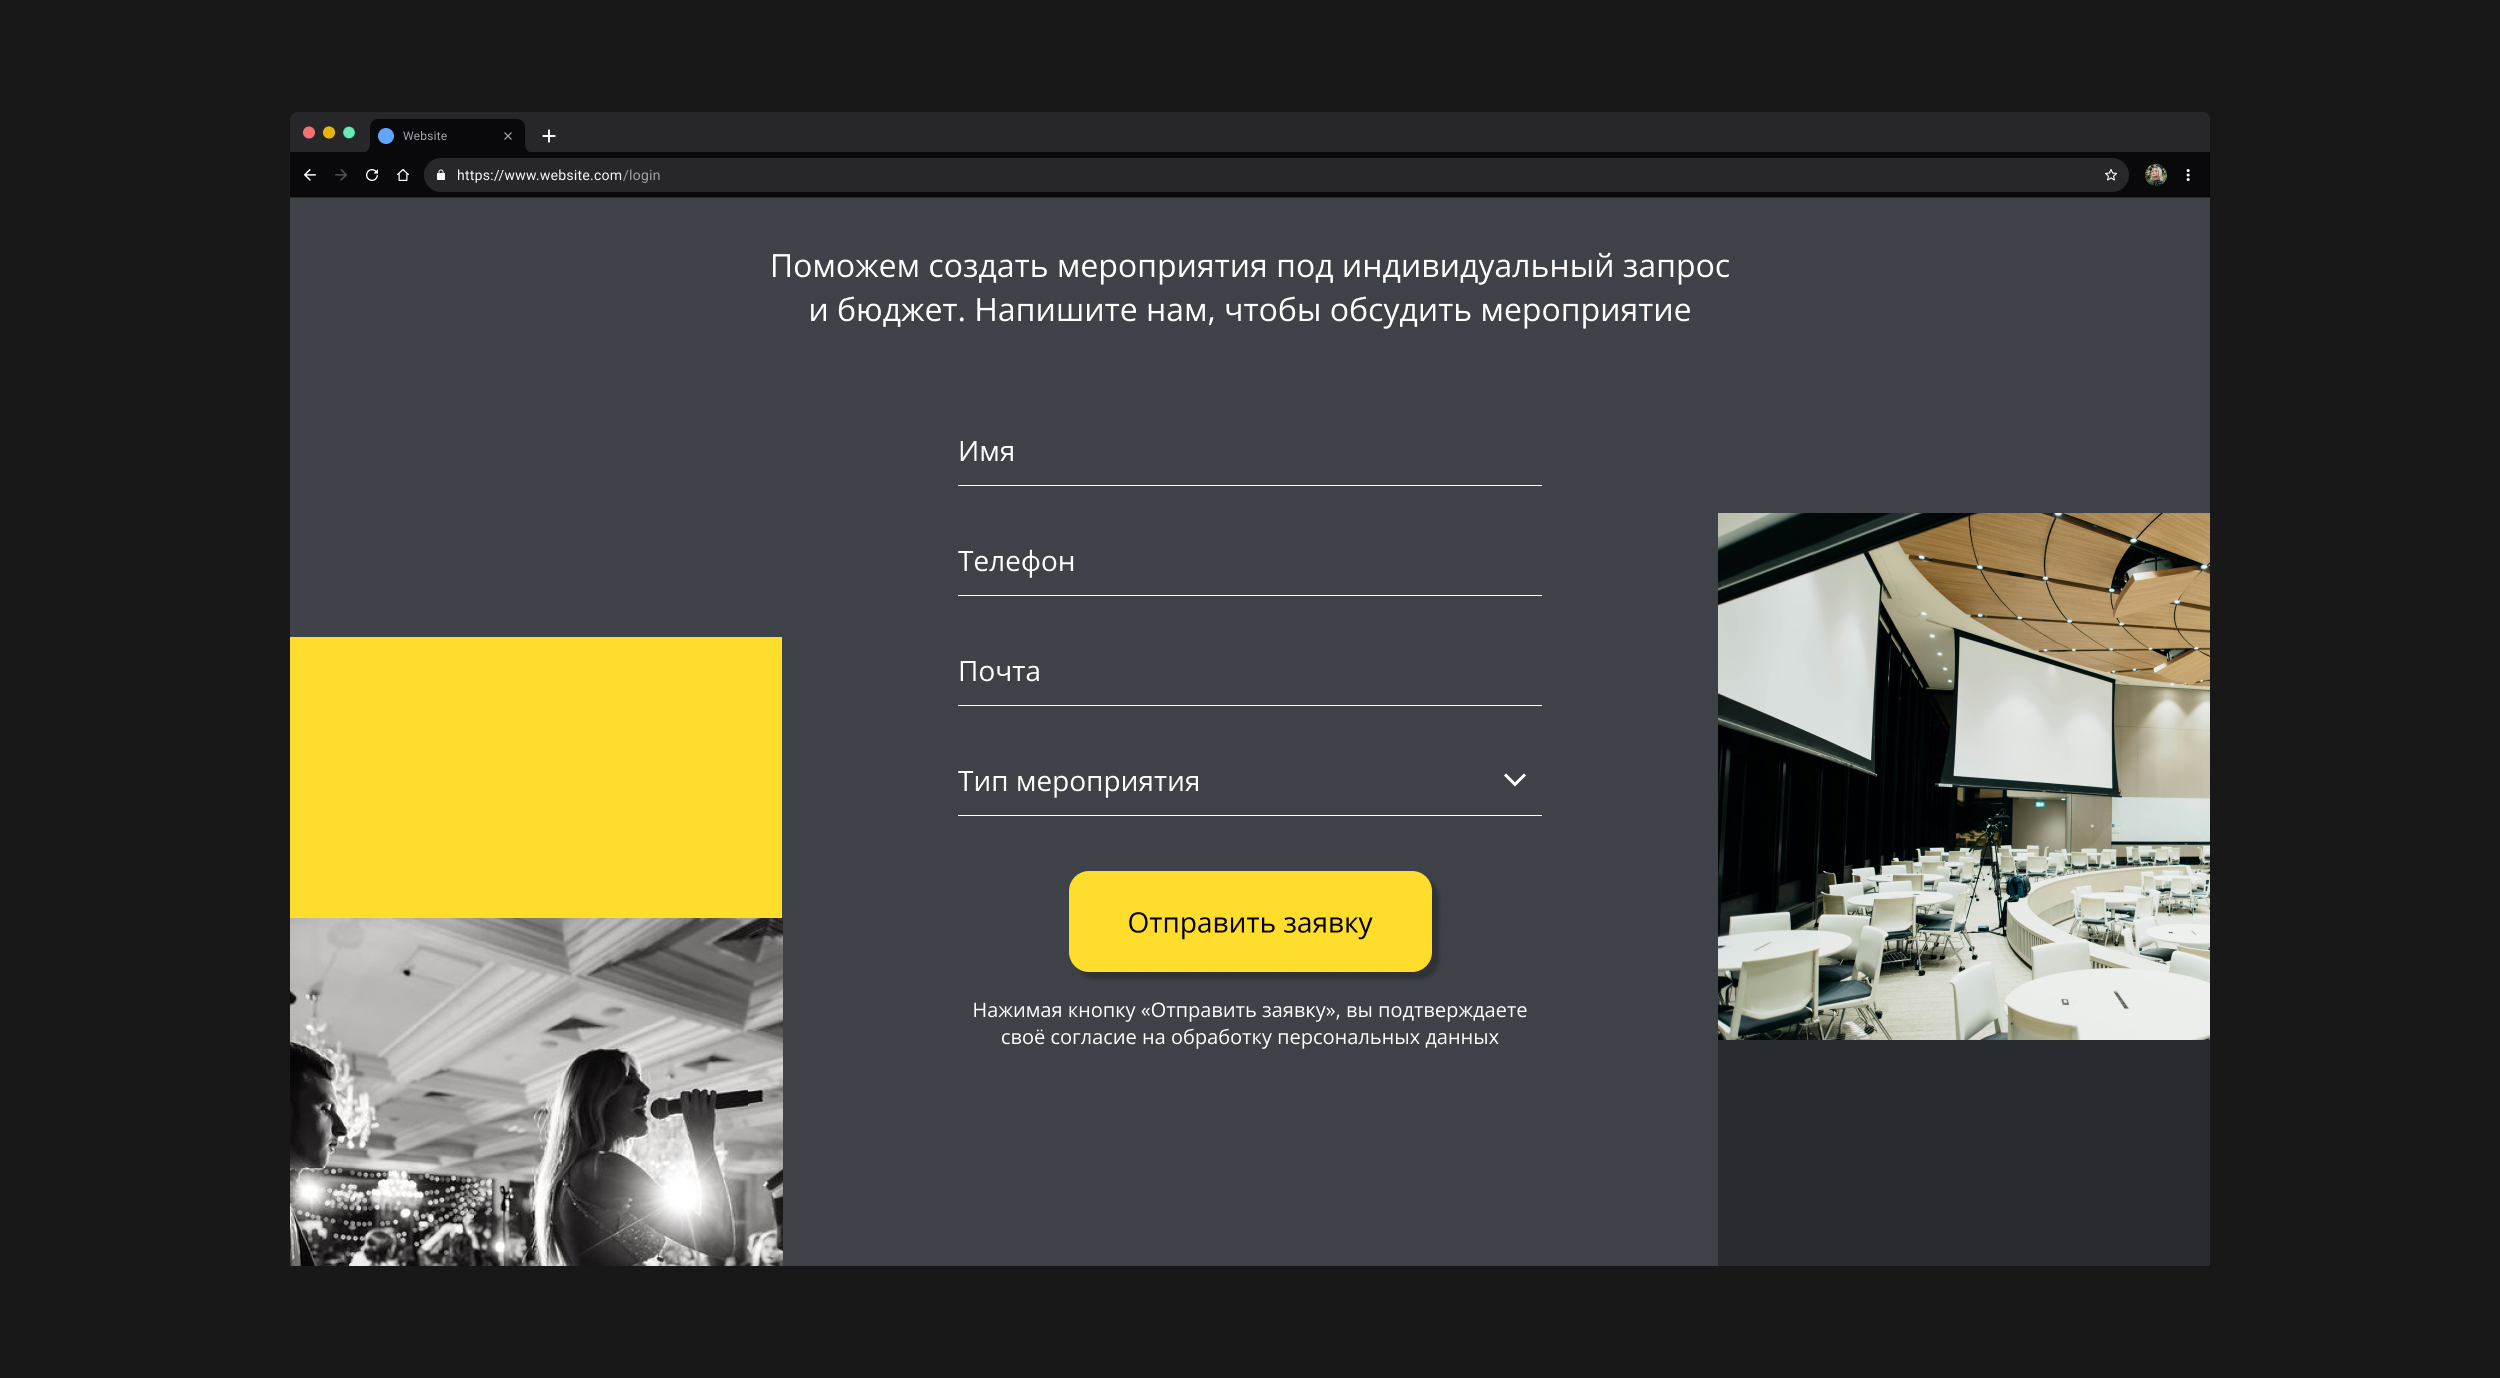Go to home page icon

[403, 175]
